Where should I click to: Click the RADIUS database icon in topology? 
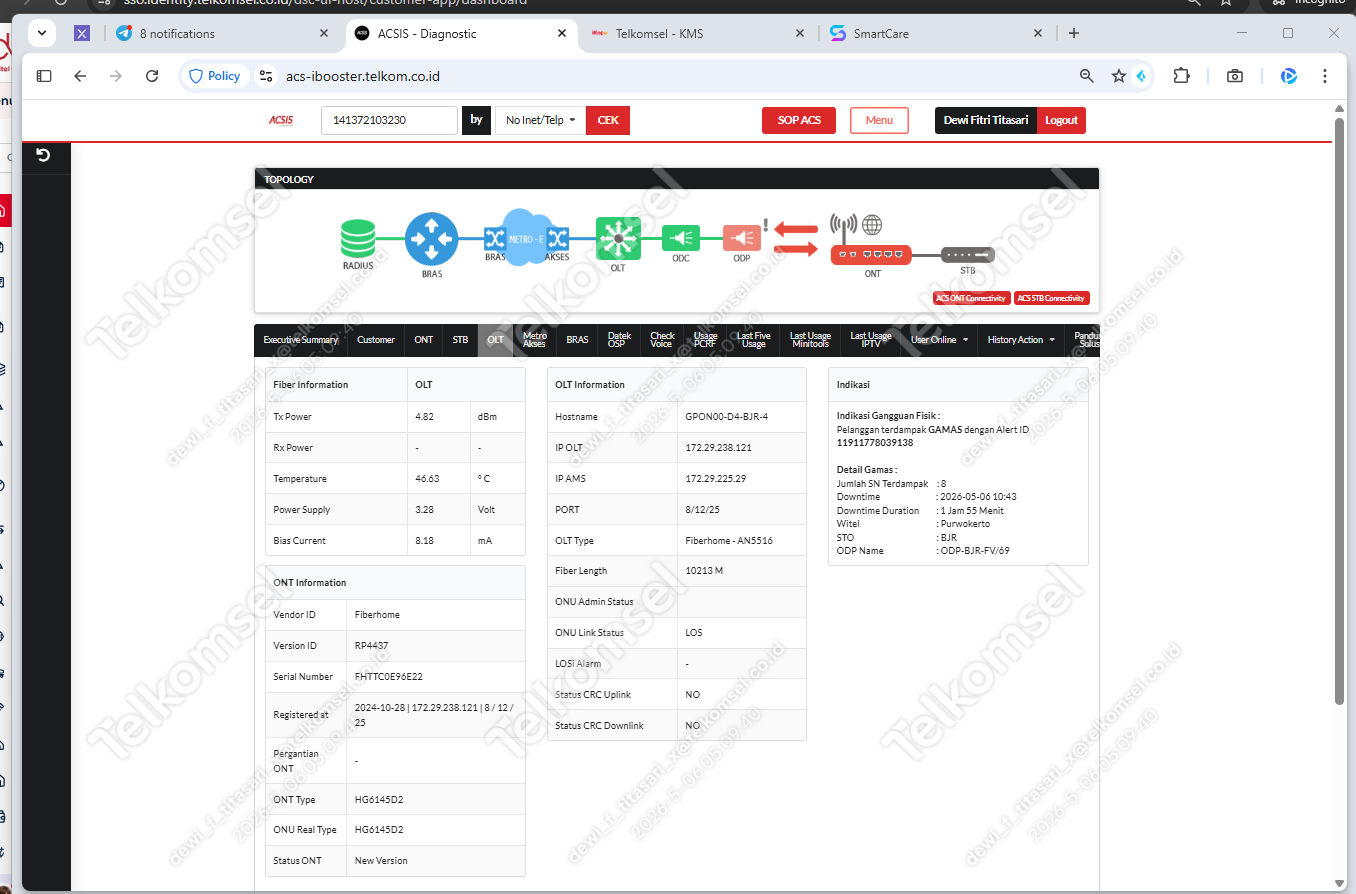(357, 238)
